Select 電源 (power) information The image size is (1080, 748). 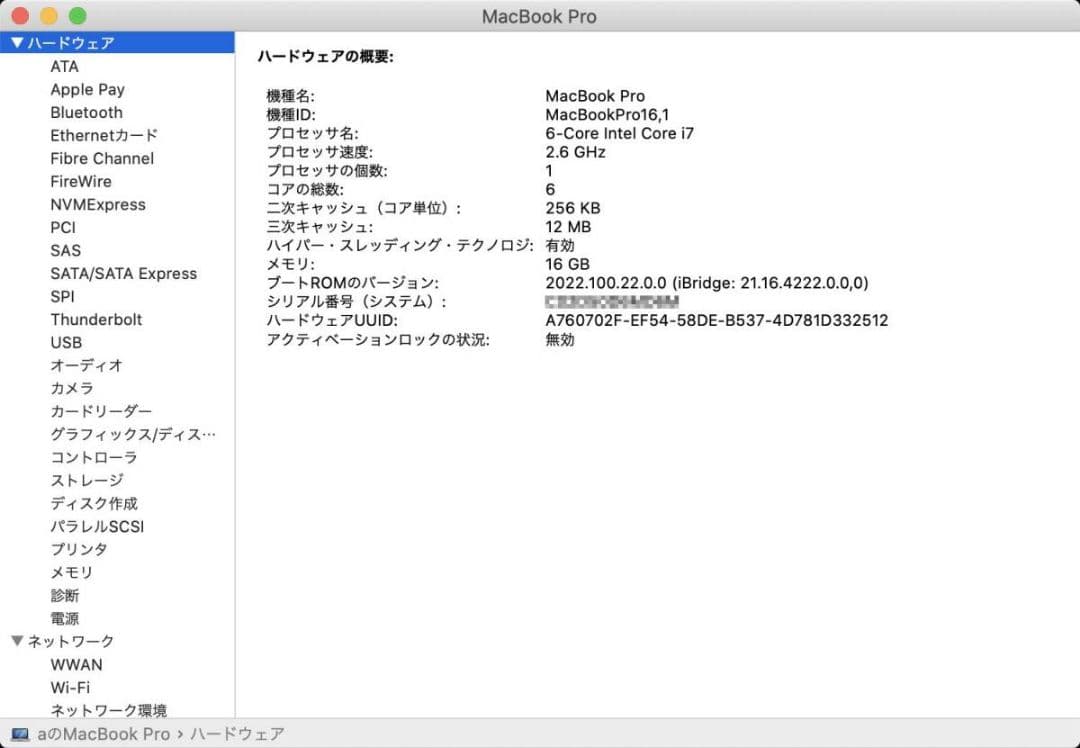[x=64, y=618]
